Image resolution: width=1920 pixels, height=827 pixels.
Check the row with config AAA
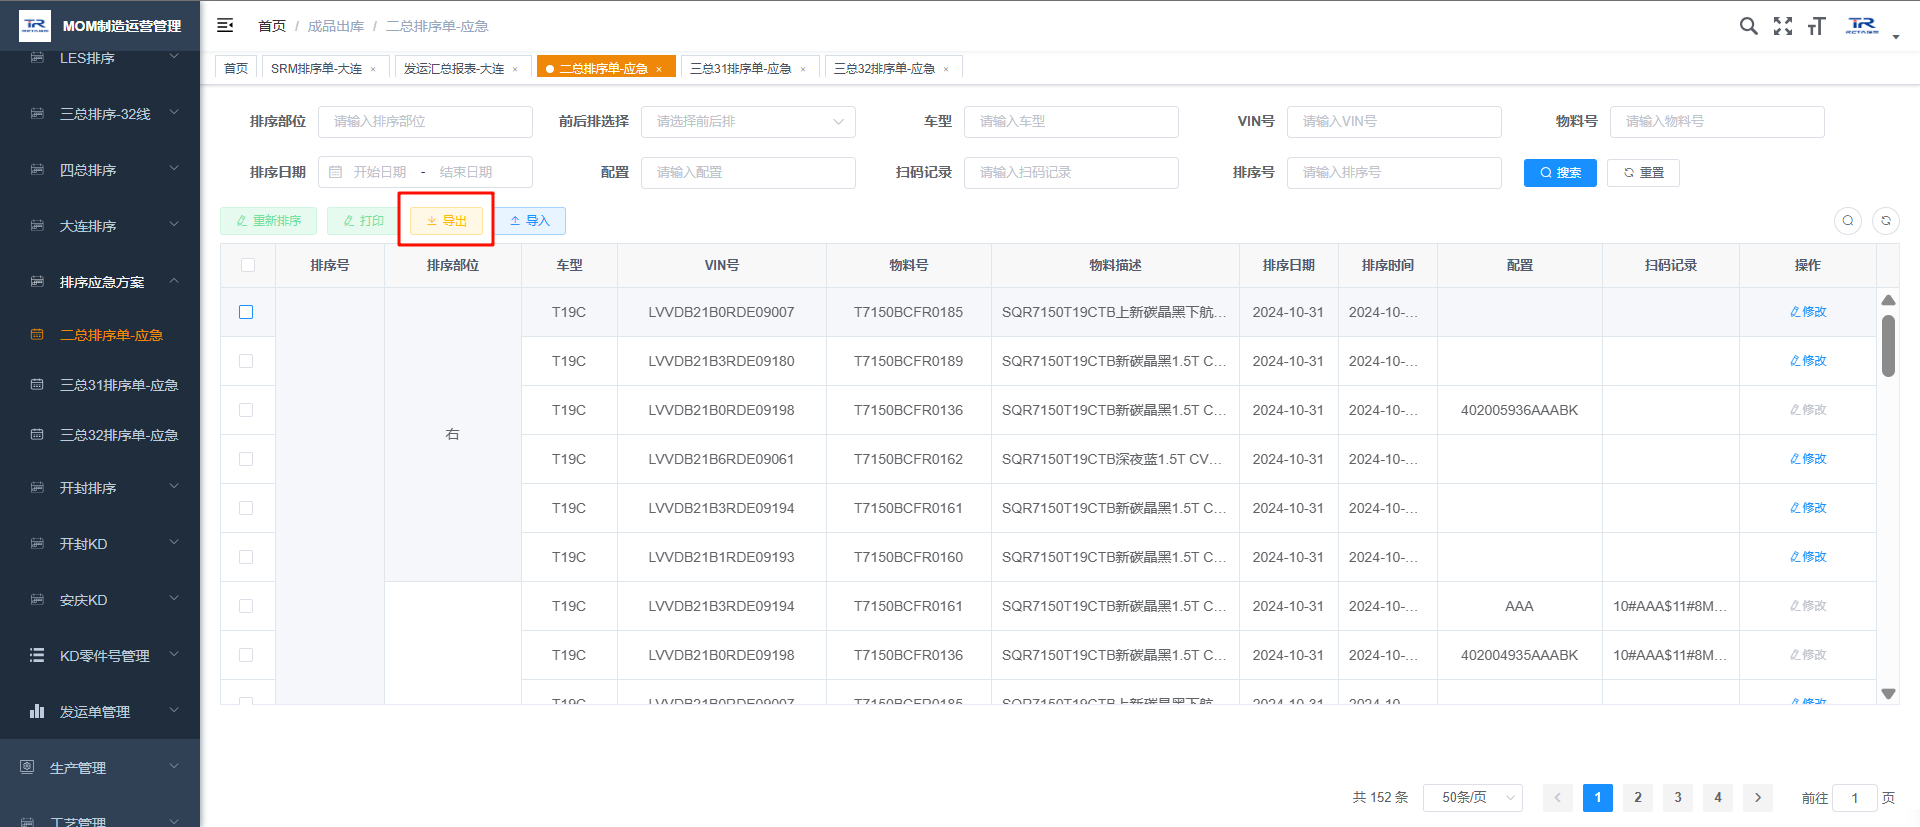pyautogui.click(x=246, y=606)
